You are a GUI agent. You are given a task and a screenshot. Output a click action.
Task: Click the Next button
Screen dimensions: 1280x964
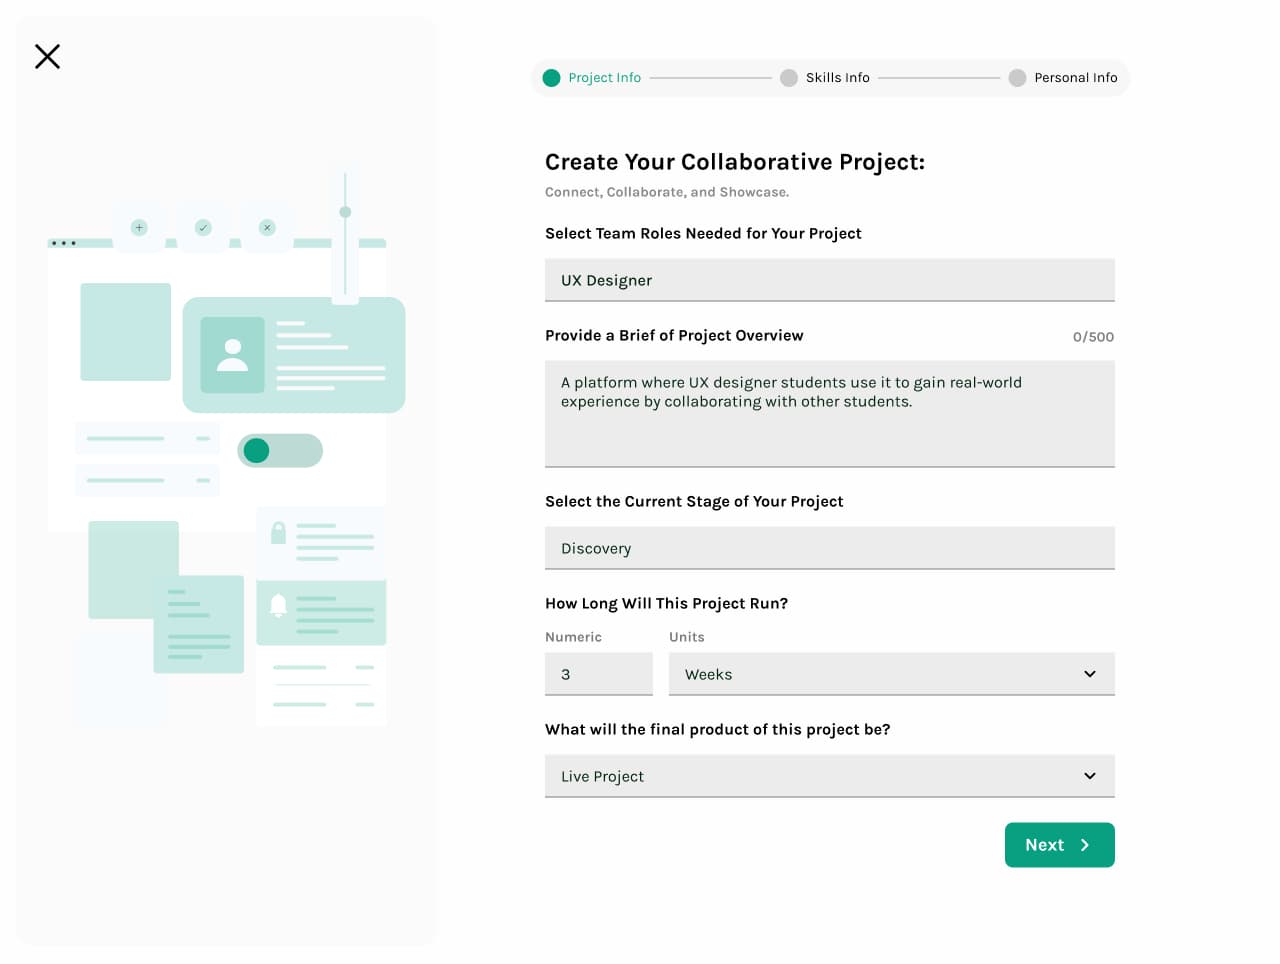click(1060, 845)
